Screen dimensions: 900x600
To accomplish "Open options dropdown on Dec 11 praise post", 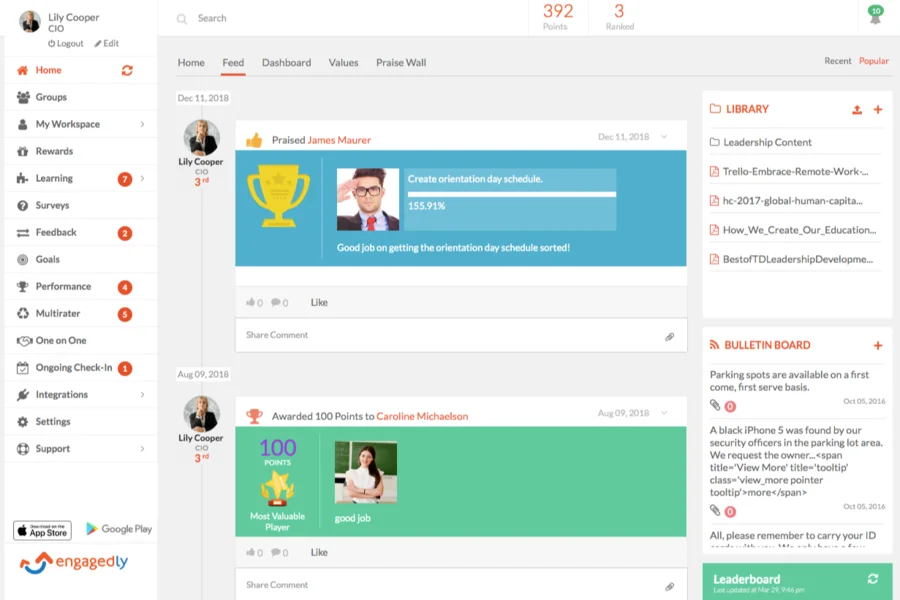I will 664,137.
